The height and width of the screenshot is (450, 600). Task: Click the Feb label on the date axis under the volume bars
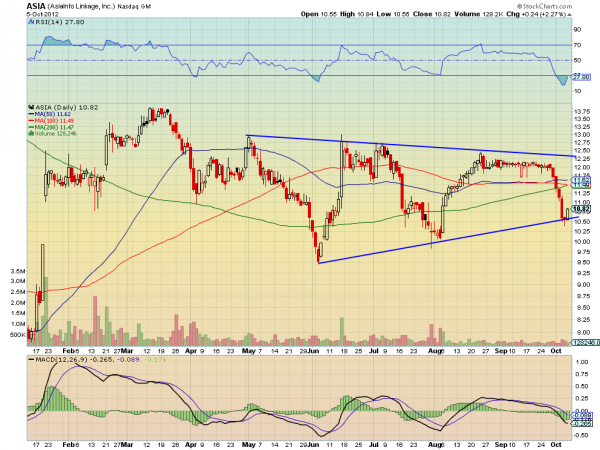(68, 351)
